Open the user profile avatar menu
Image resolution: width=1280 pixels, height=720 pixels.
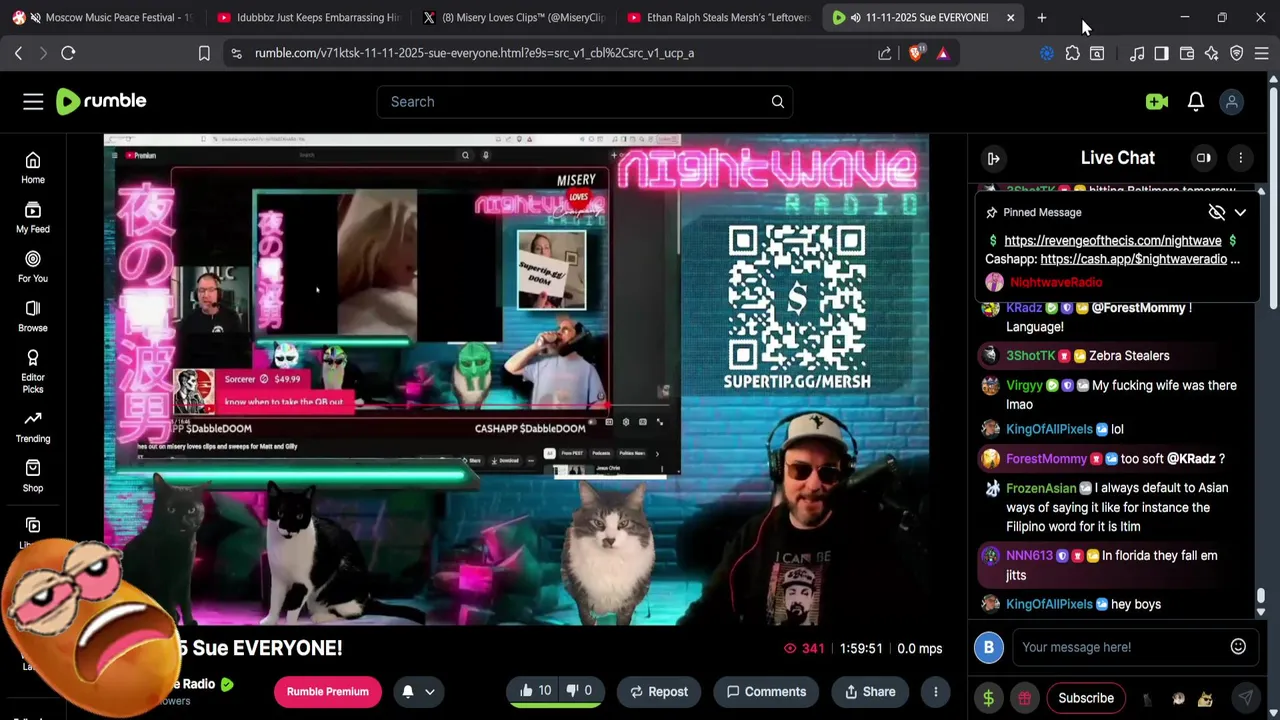[x=1232, y=101]
